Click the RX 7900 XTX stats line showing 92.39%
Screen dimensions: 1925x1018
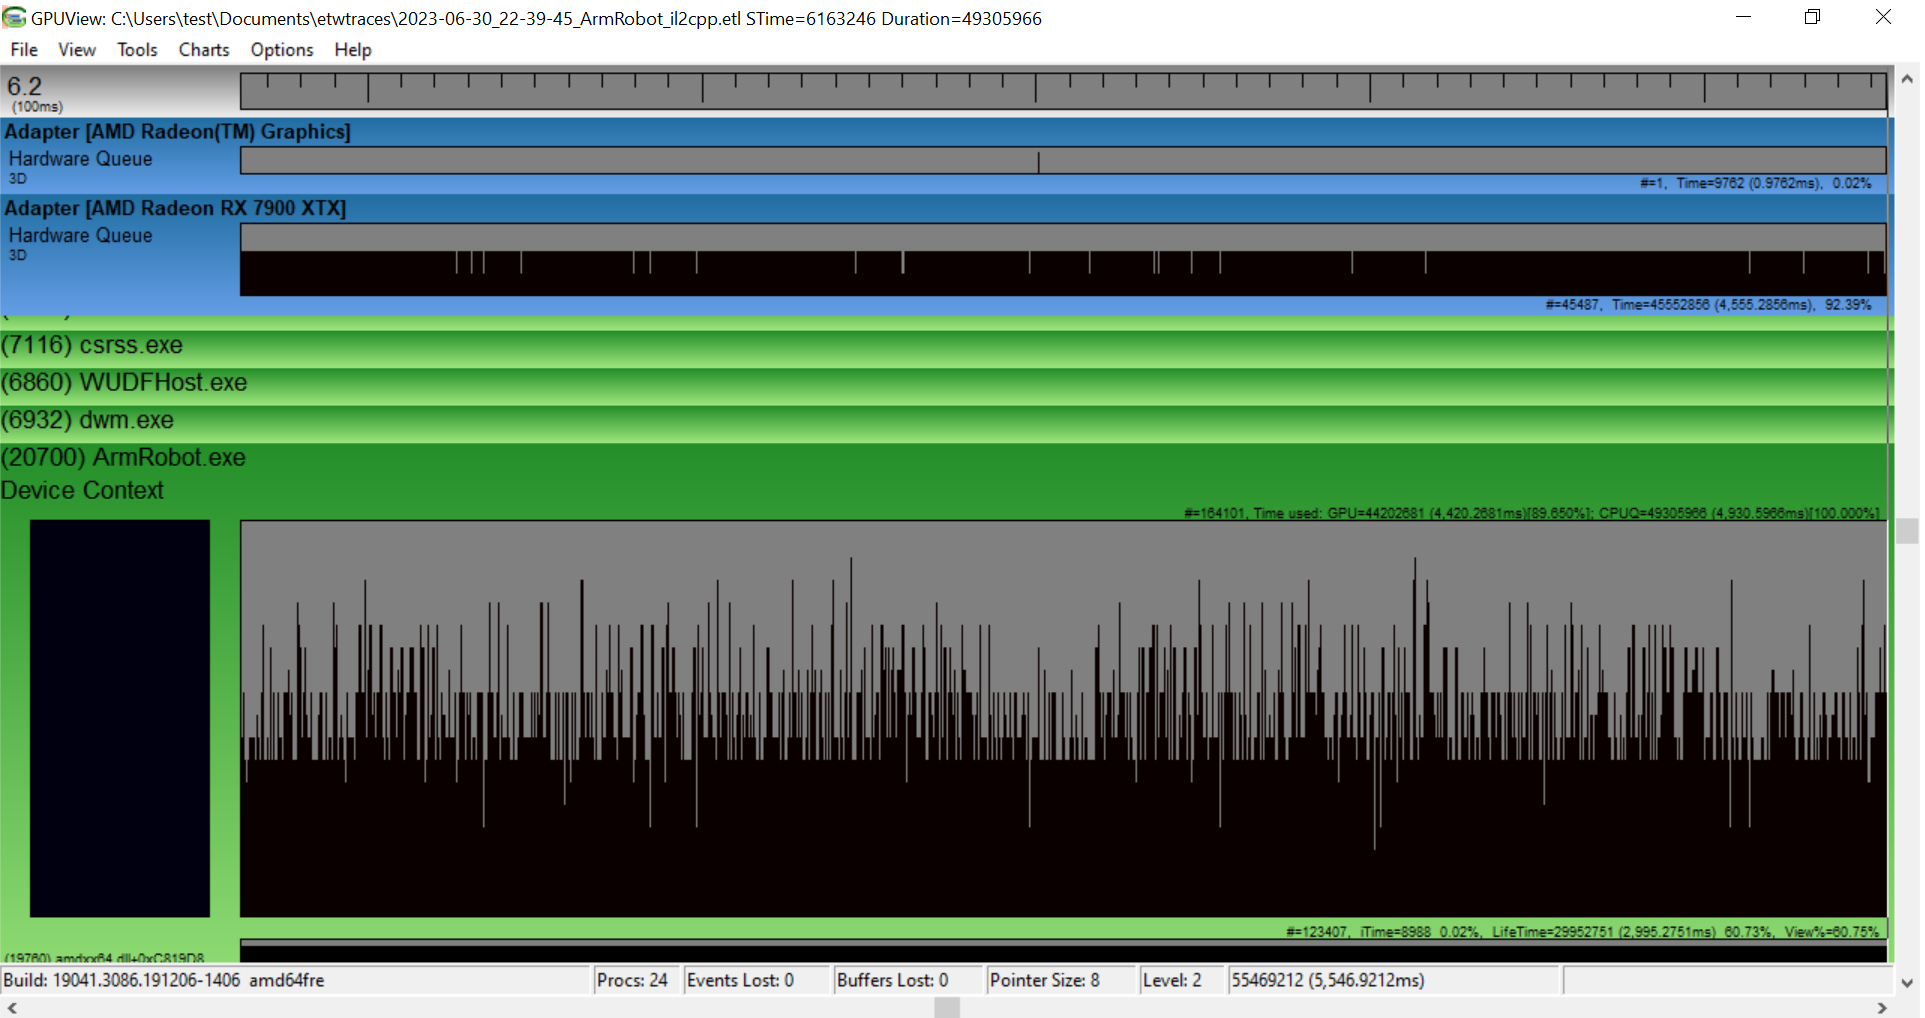tap(1708, 305)
